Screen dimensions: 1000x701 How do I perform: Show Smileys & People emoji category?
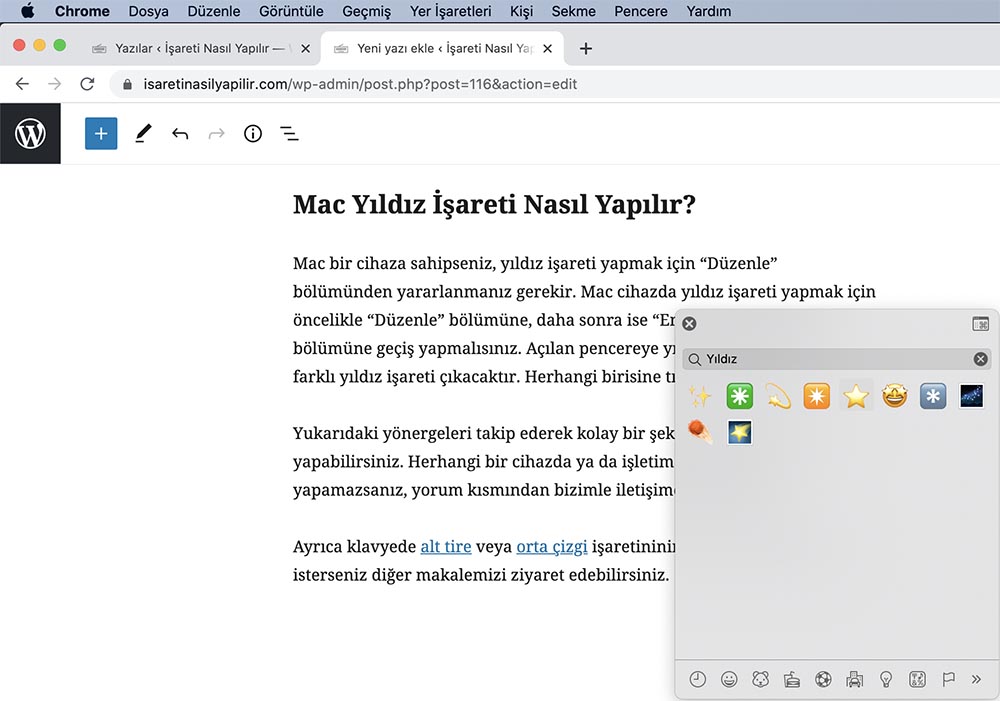click(730, 679)
